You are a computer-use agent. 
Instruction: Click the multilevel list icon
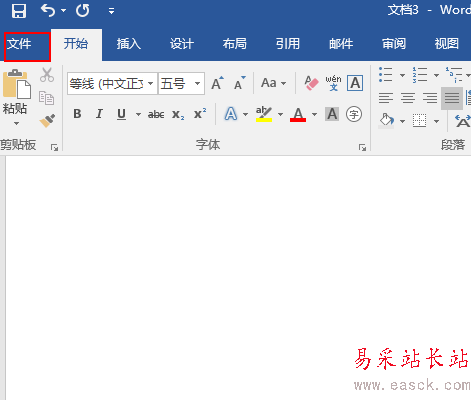[454, 75]
